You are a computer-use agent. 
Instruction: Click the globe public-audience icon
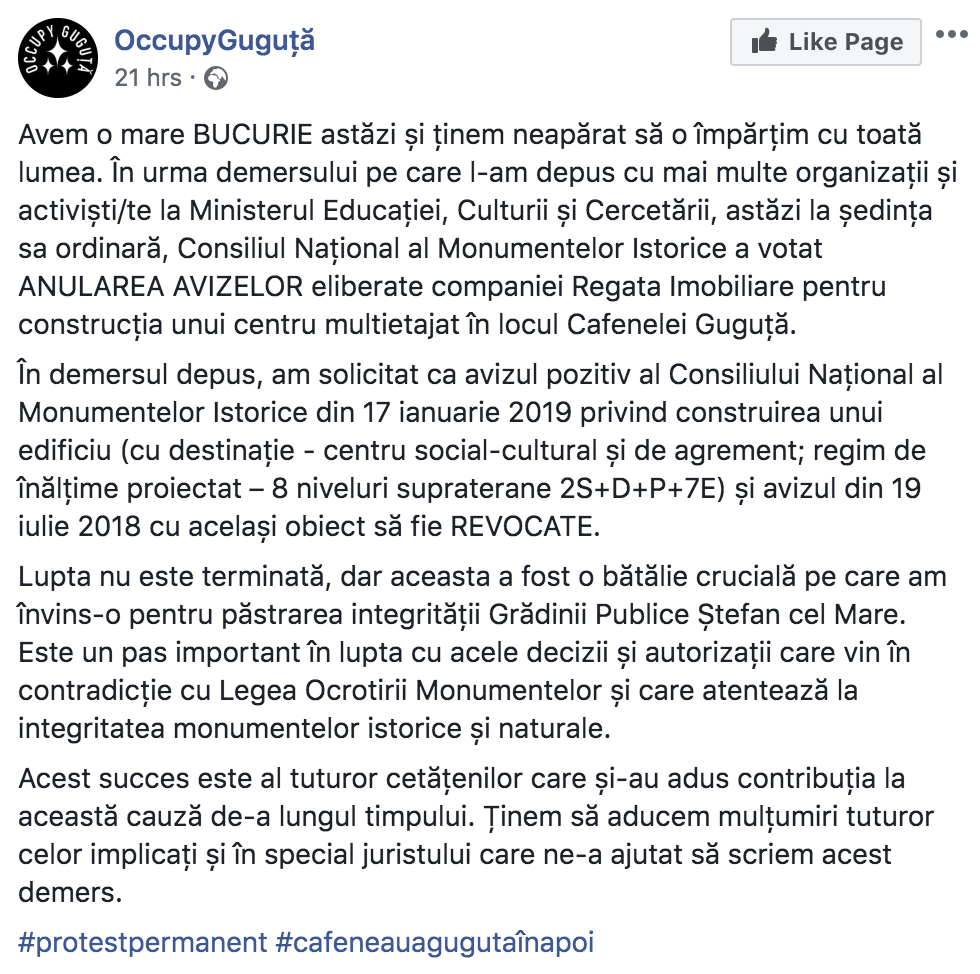coord(216,78)
